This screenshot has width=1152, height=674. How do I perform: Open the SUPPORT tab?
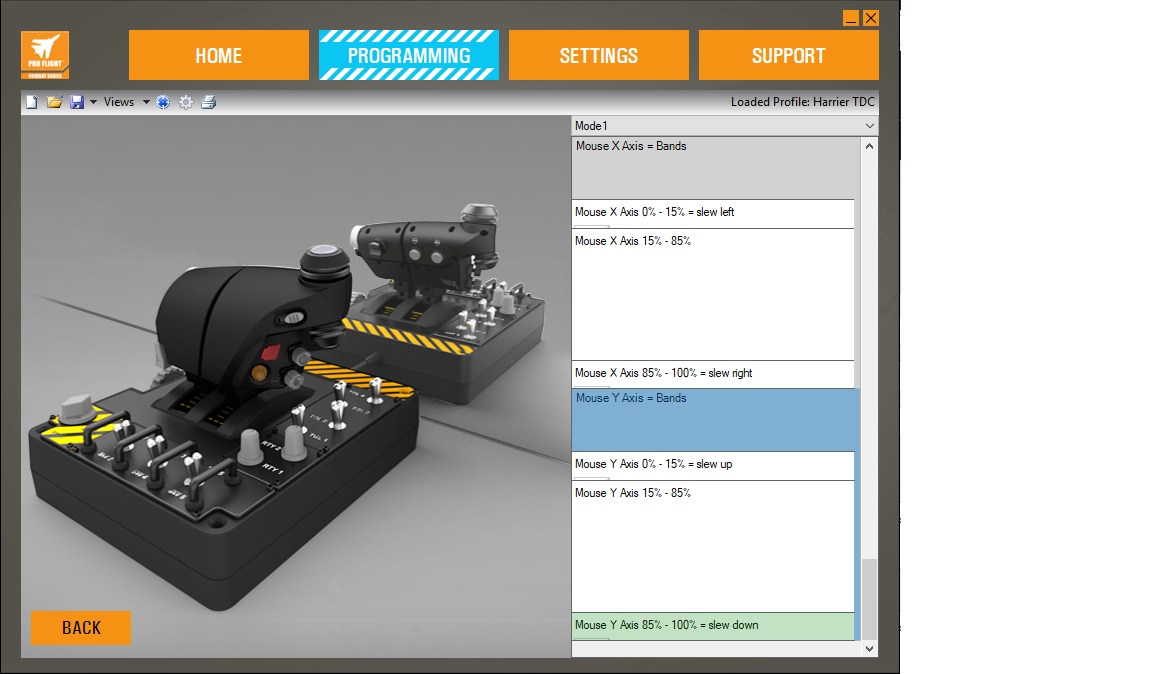[788, 55]
